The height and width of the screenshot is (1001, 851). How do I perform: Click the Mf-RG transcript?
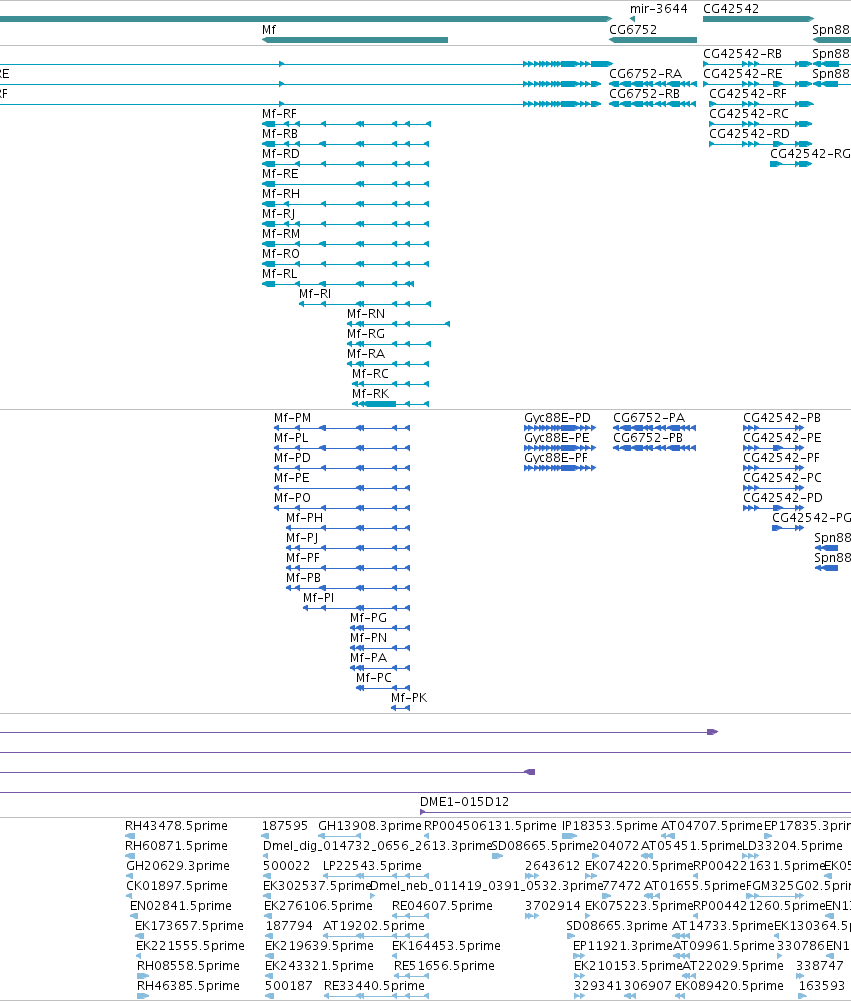389,344
